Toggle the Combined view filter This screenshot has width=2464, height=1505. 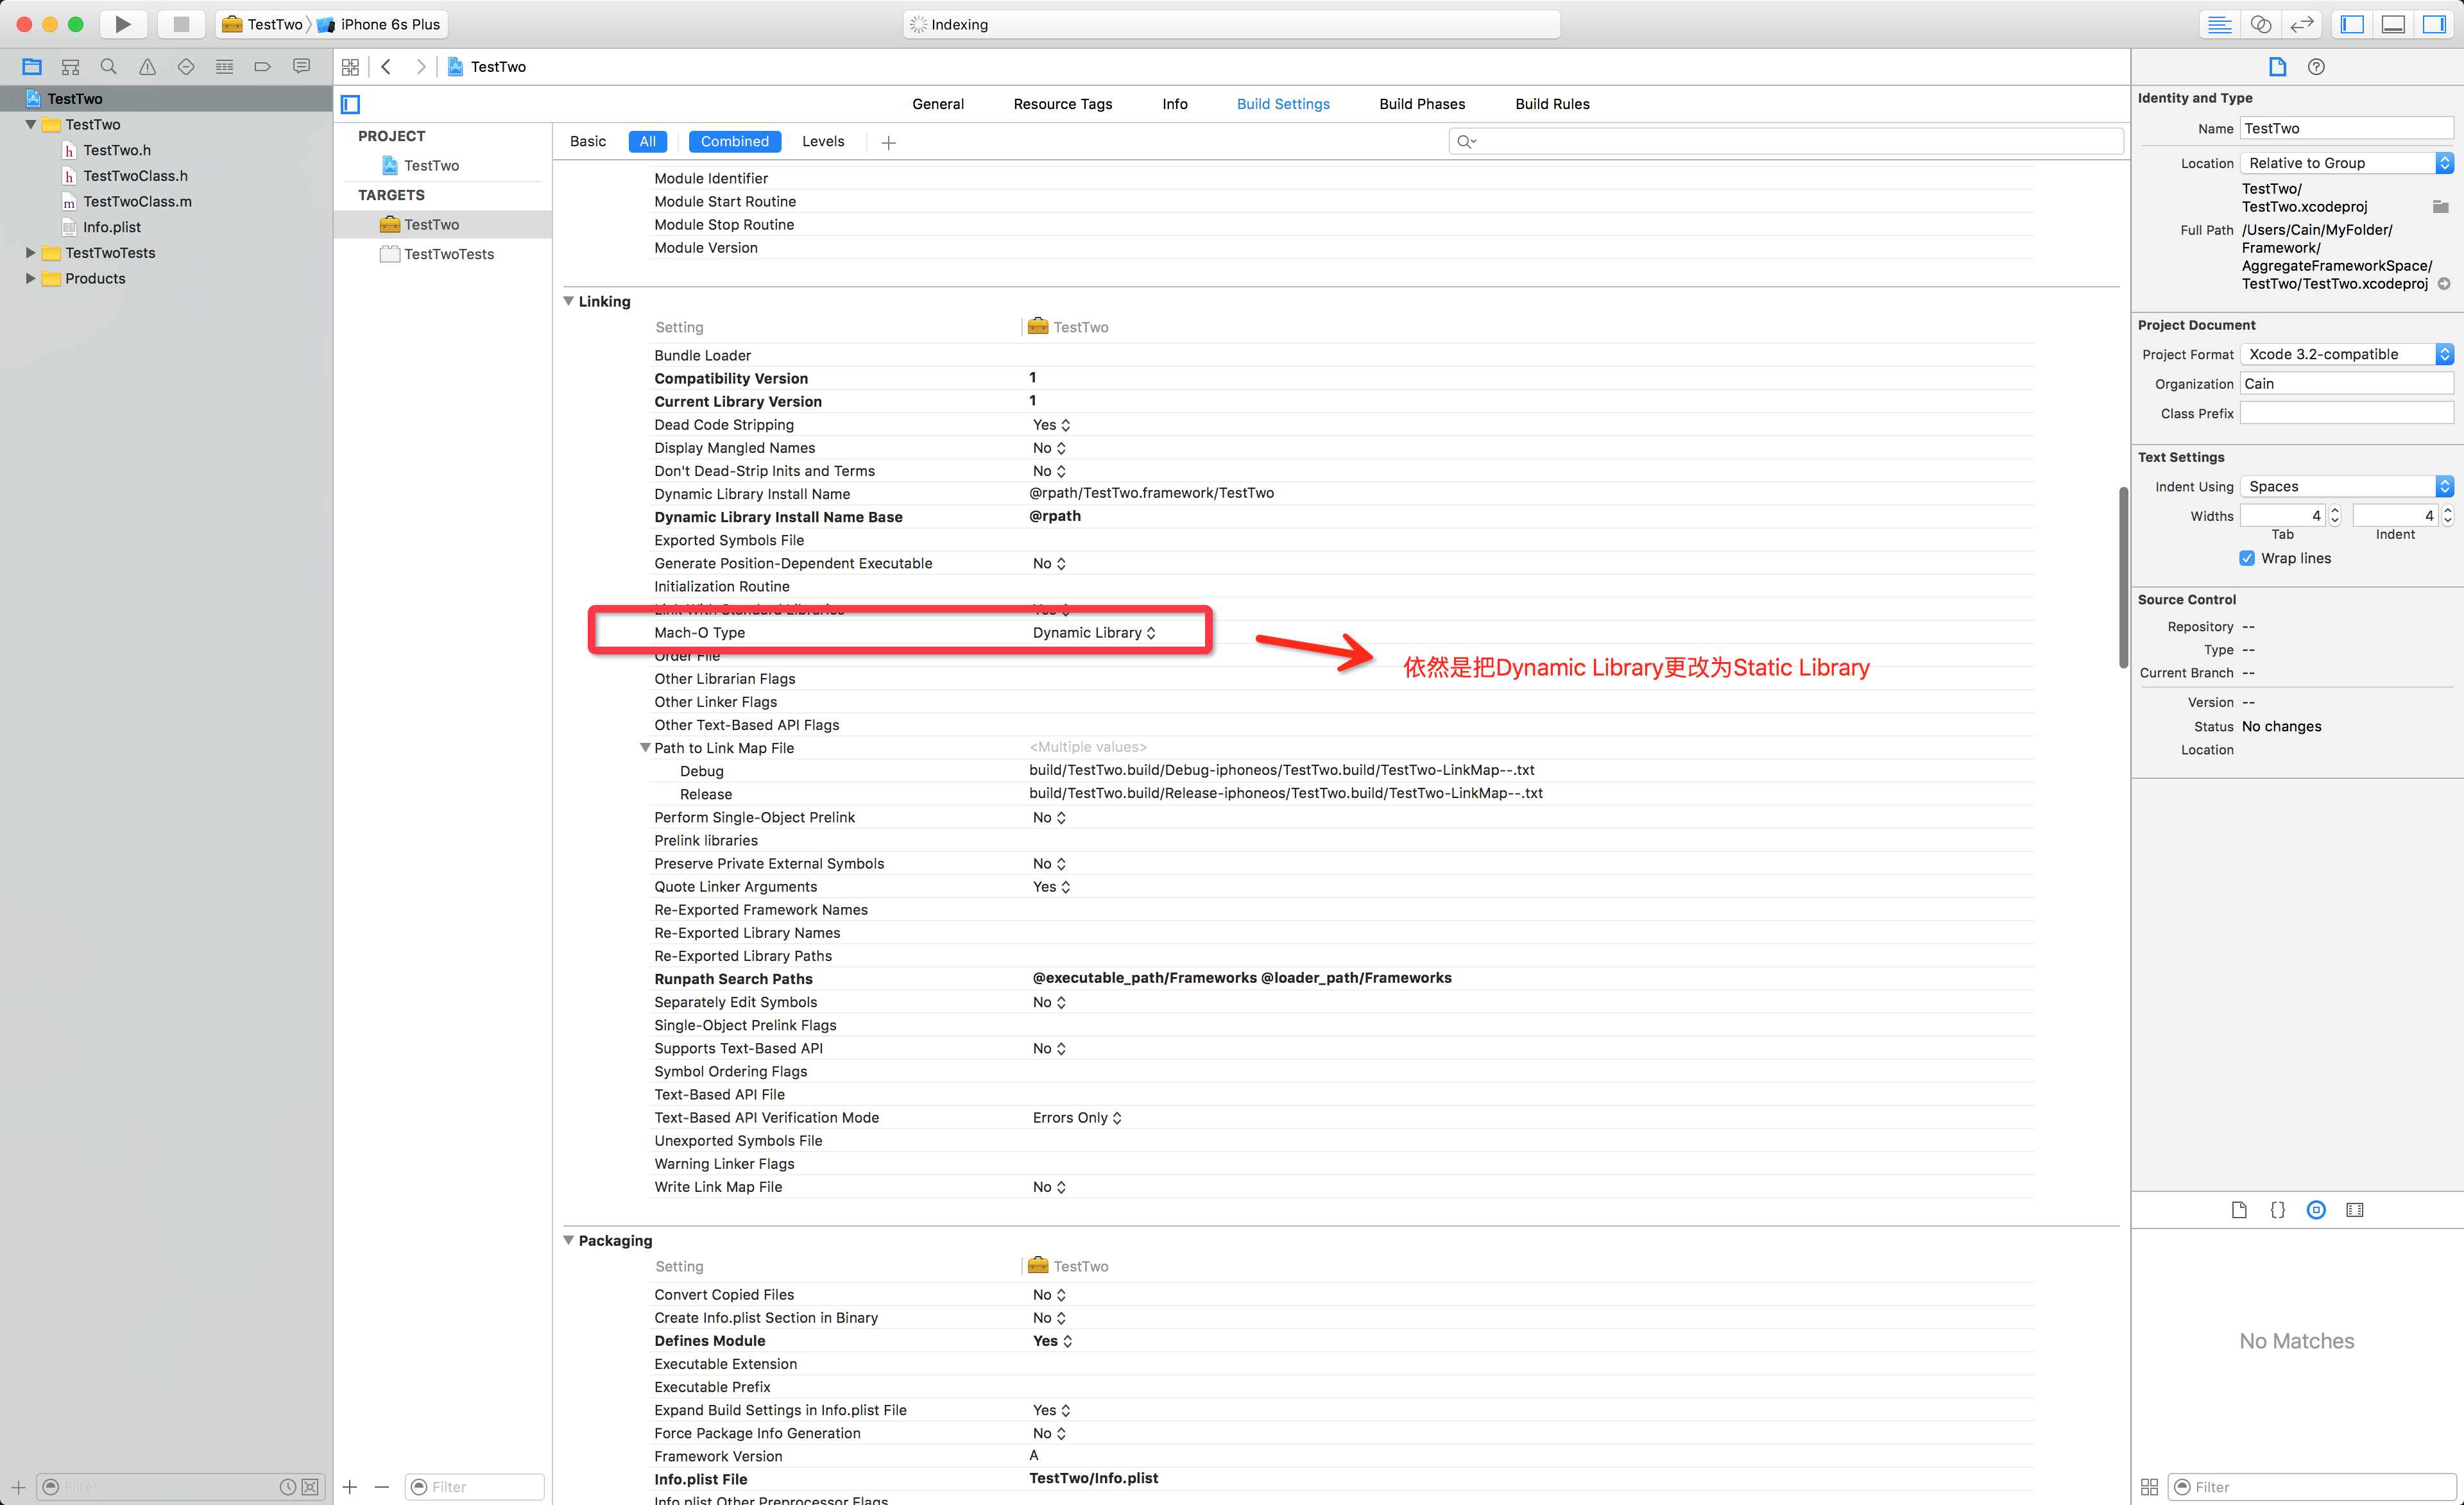[734, 141]
